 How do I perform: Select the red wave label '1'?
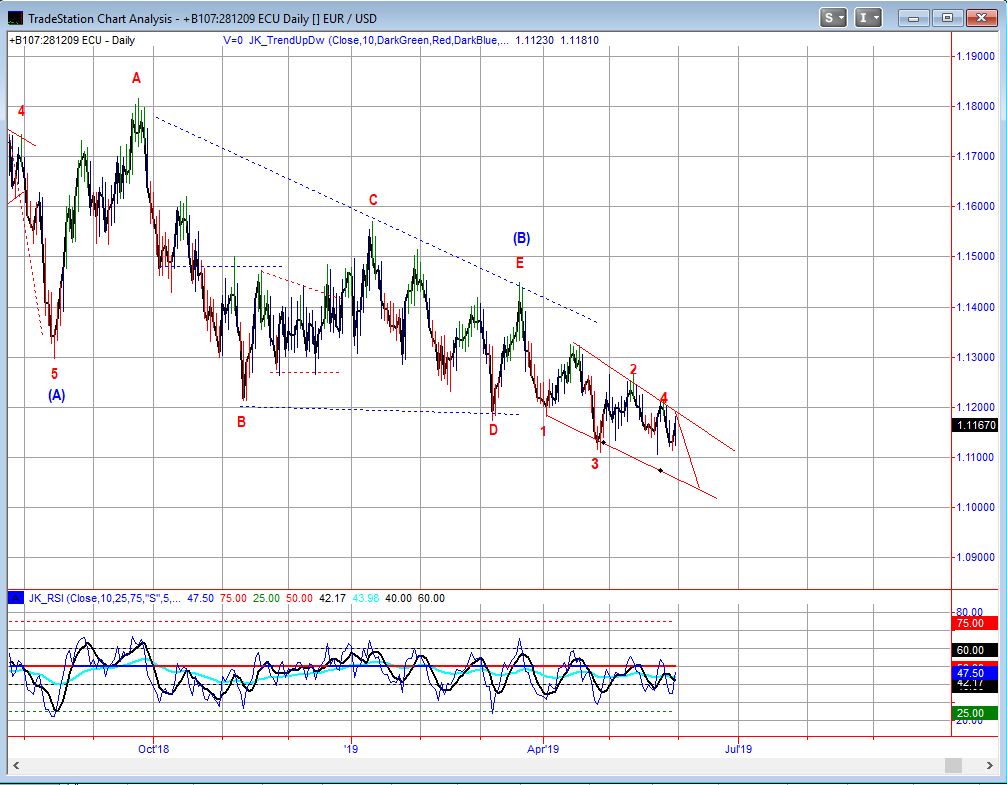click(543, 432)
